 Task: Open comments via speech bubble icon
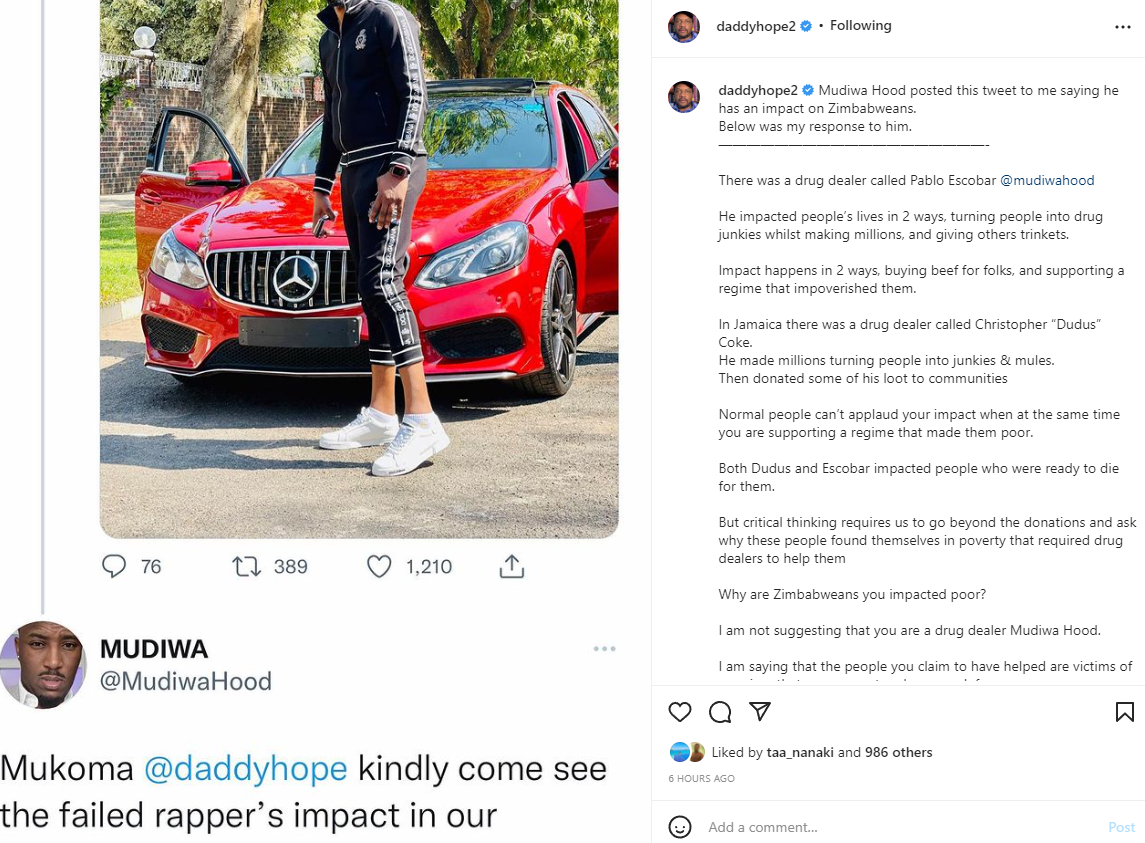click(x=719, y=712)
